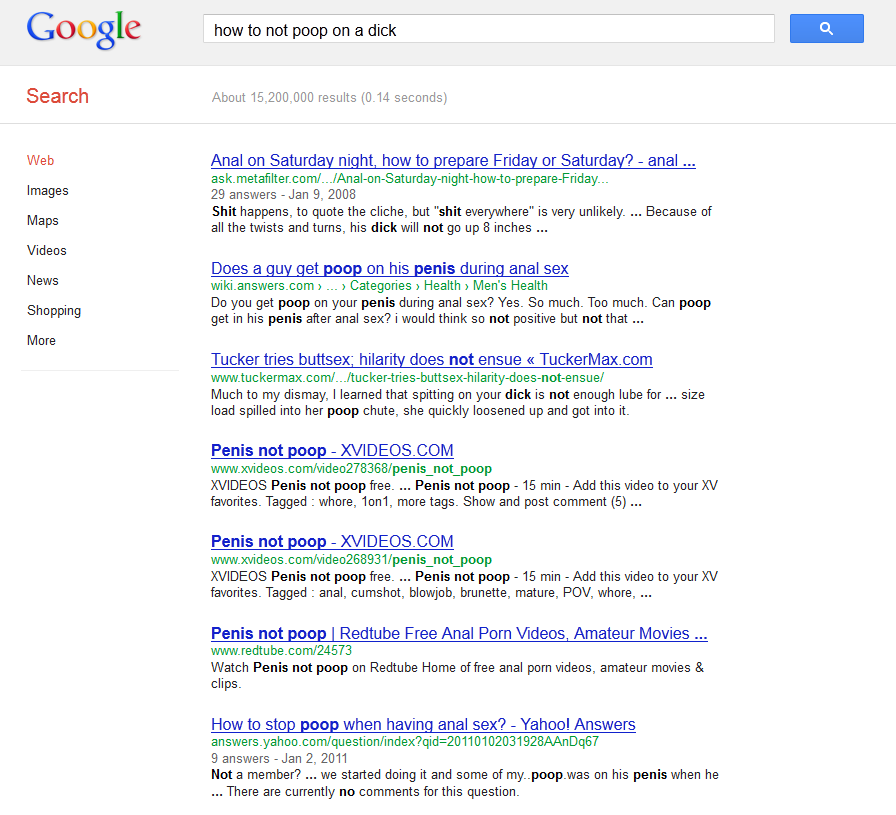
Task: Click the snippet mentioning 'Tagged : whore, 1on1'
Action: pos(464,494)
